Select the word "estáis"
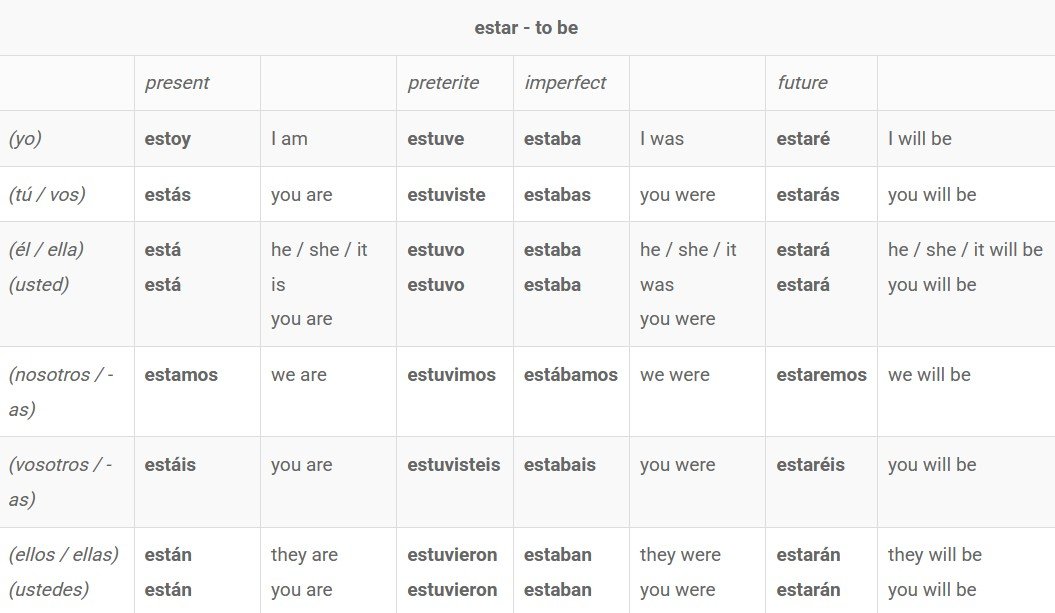The height and width of the screenshot is (613, 1055). pyautogui.click(x=170, y=465)
